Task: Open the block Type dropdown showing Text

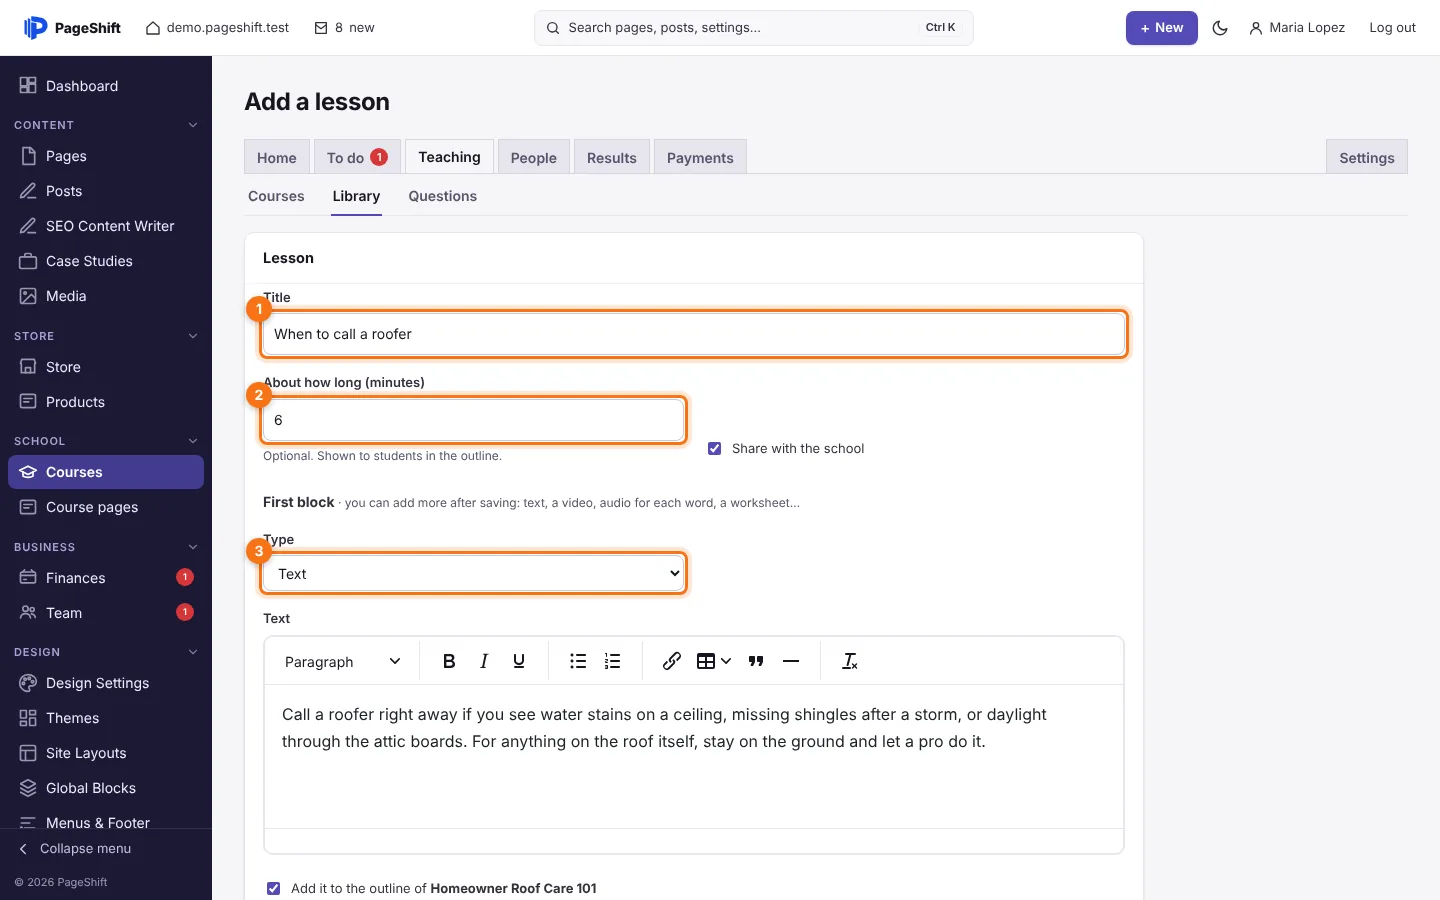Action: point(474,574)
